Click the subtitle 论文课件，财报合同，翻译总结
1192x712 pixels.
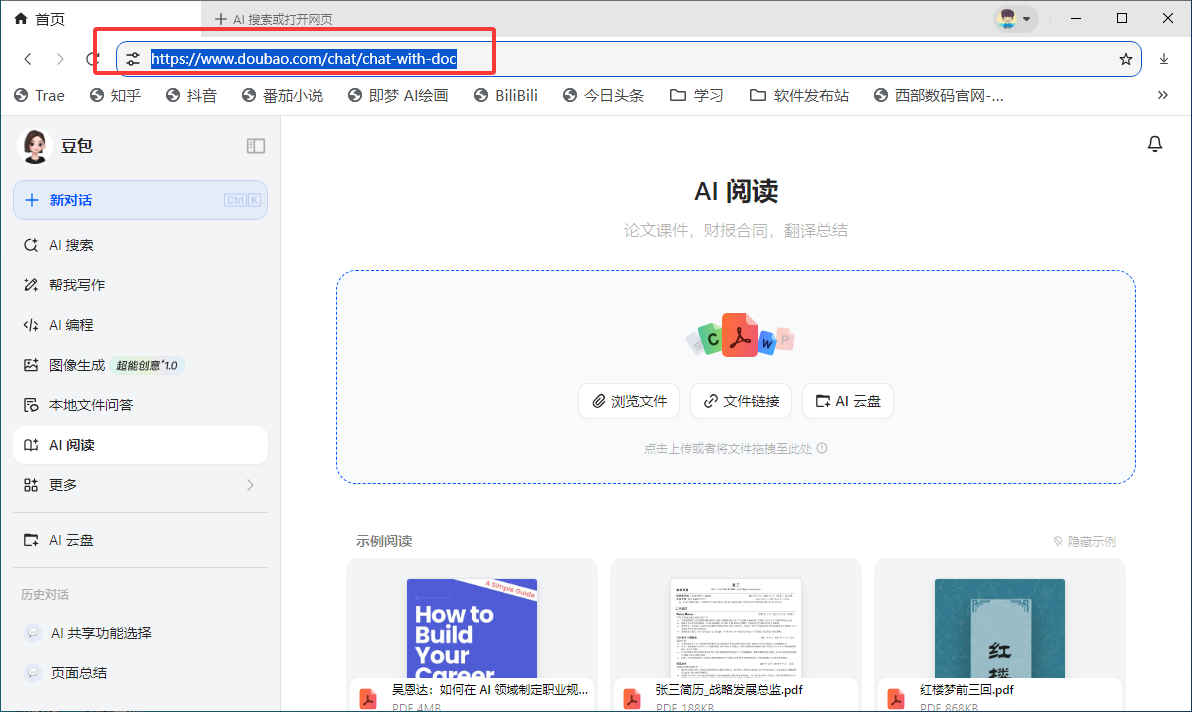pos(736,230)
